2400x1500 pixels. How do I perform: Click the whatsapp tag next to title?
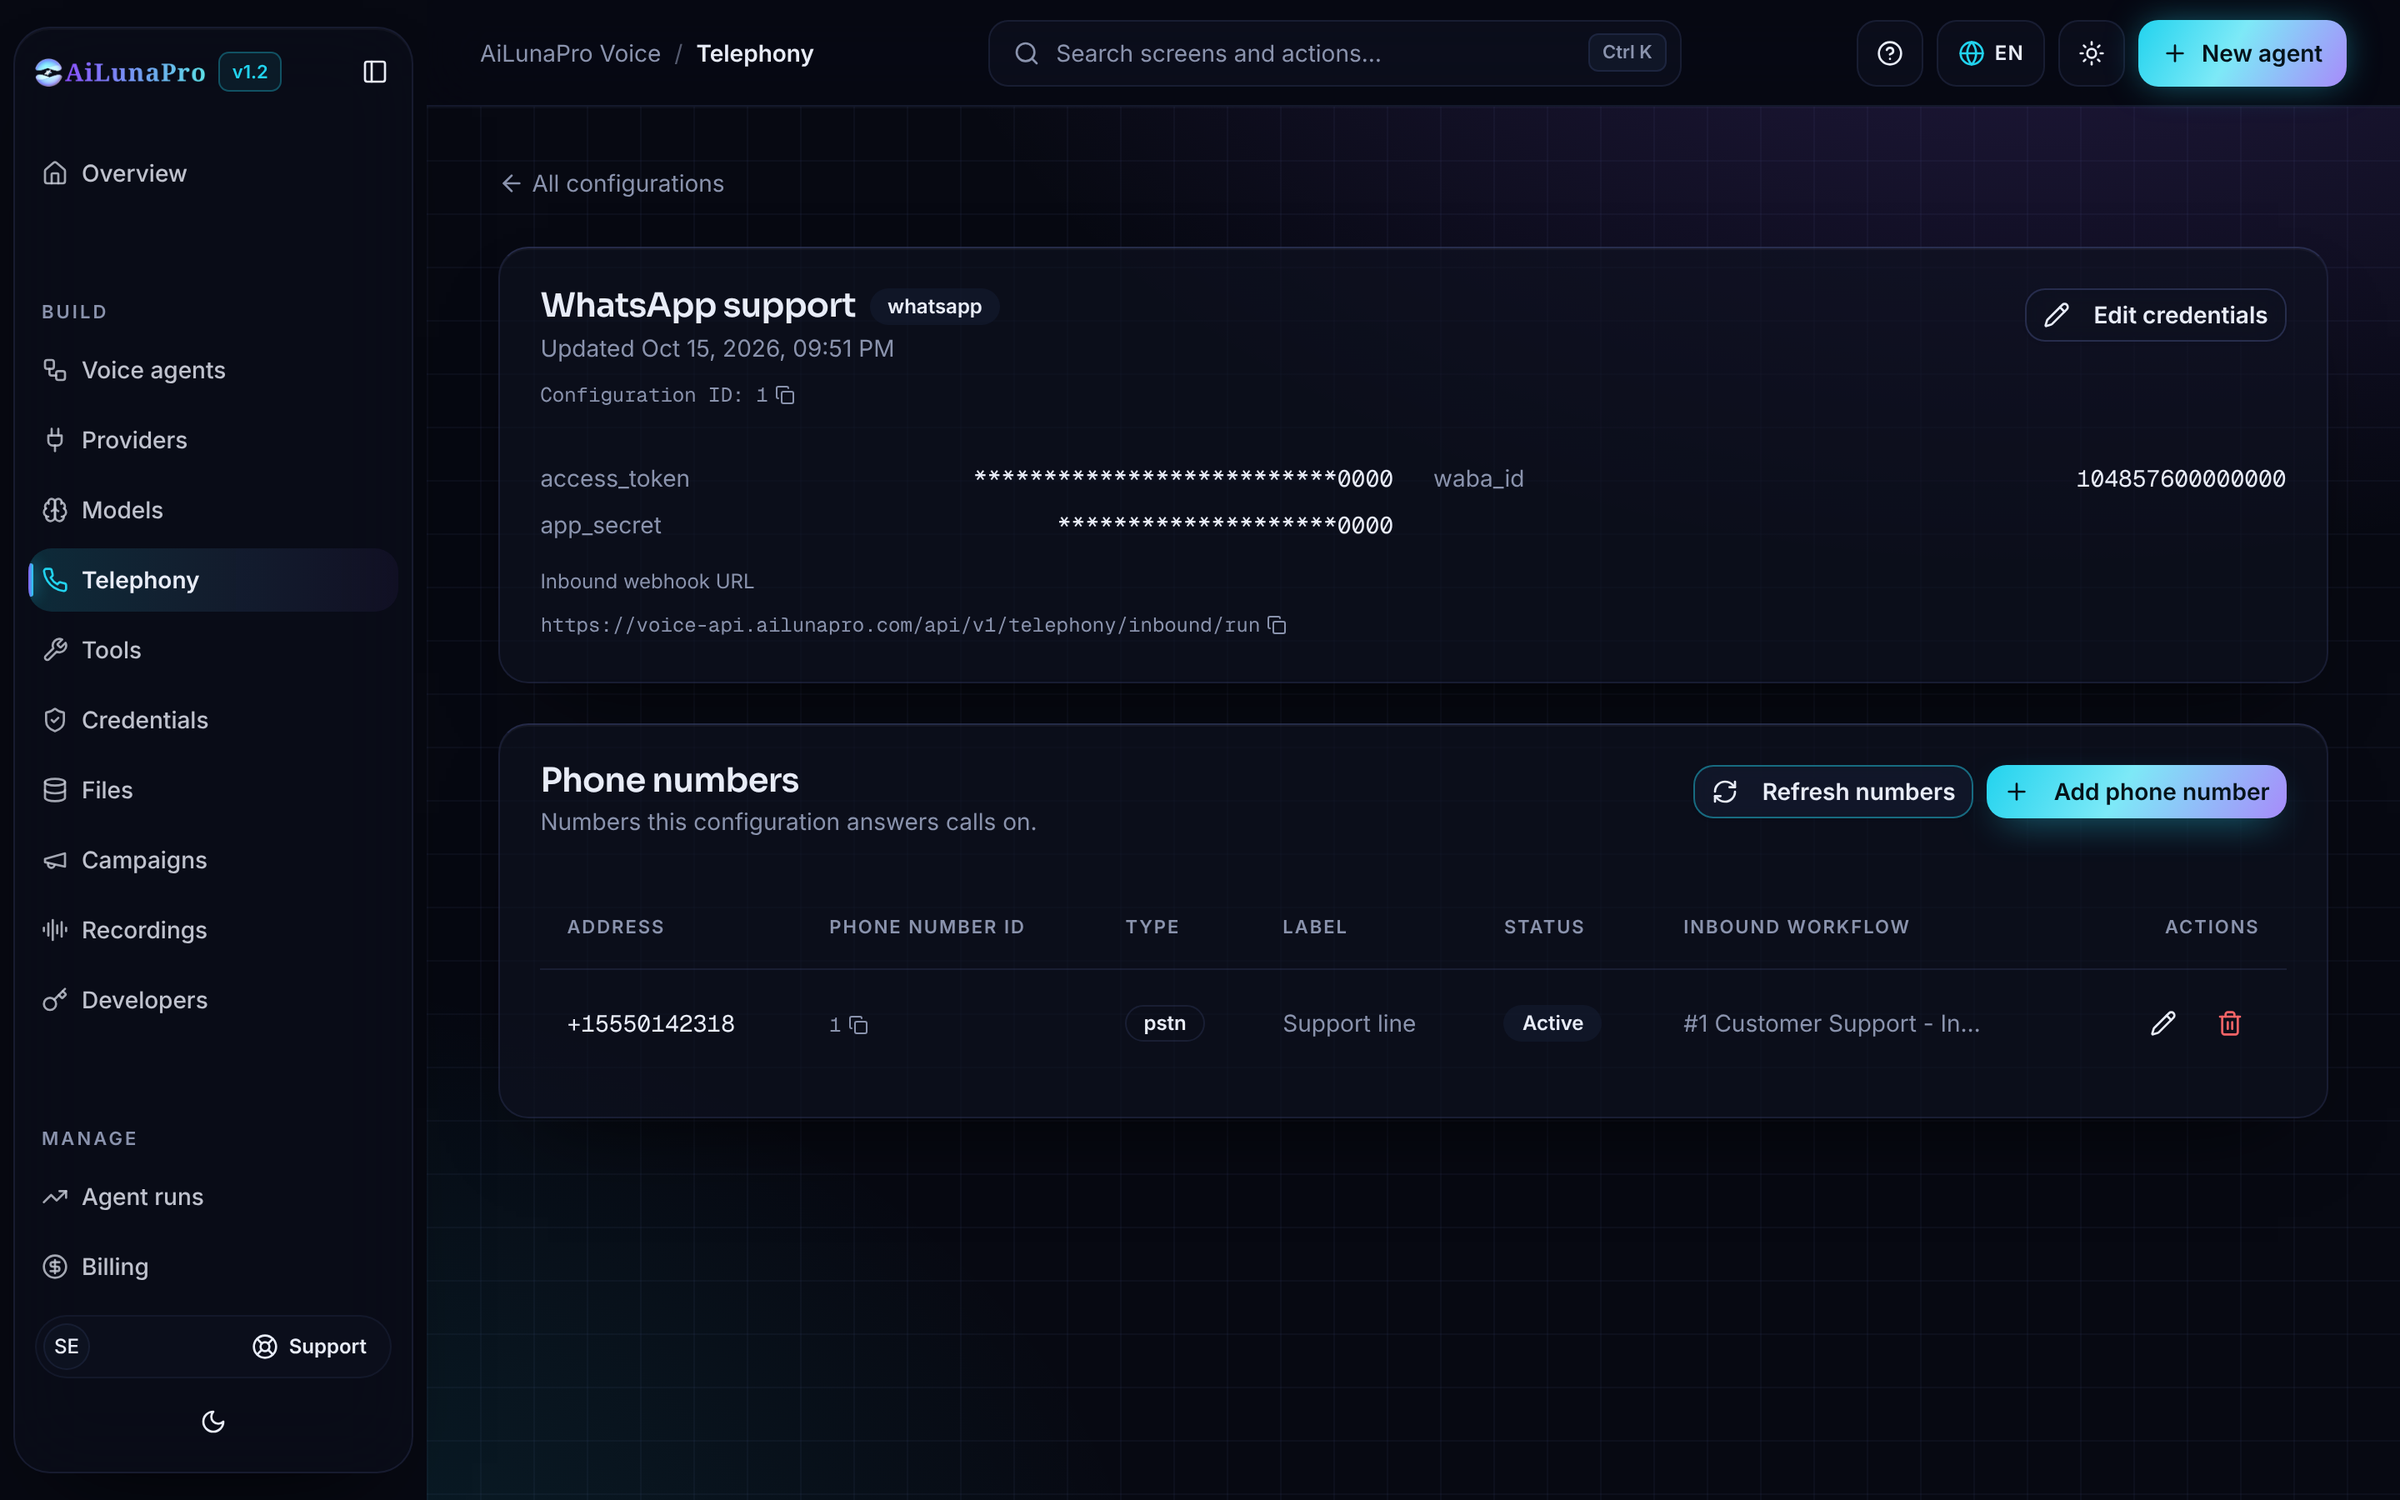pyautogui.click(x=934, y=306)
